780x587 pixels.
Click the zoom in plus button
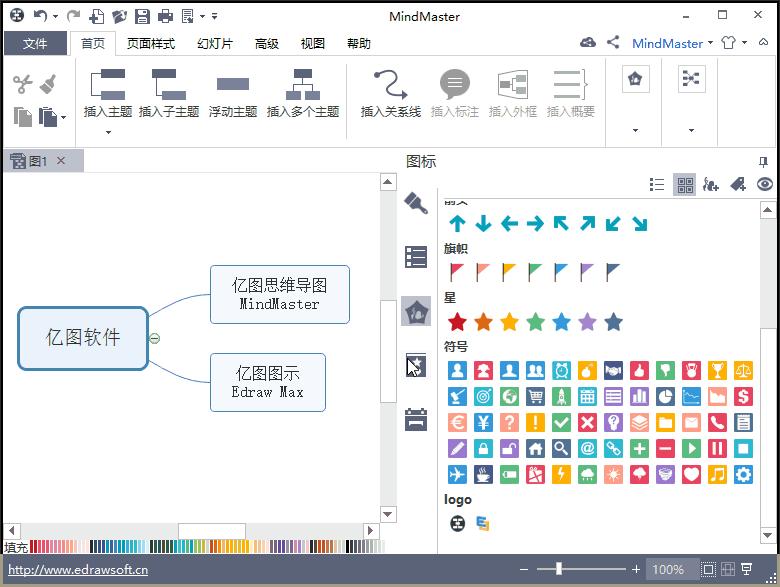click(636, 569)
